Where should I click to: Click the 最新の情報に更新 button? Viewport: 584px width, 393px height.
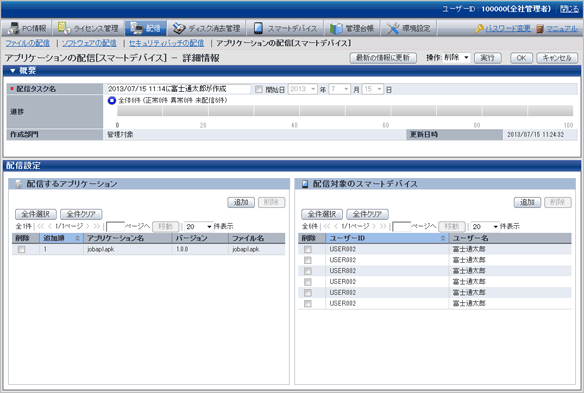(383, 58)
